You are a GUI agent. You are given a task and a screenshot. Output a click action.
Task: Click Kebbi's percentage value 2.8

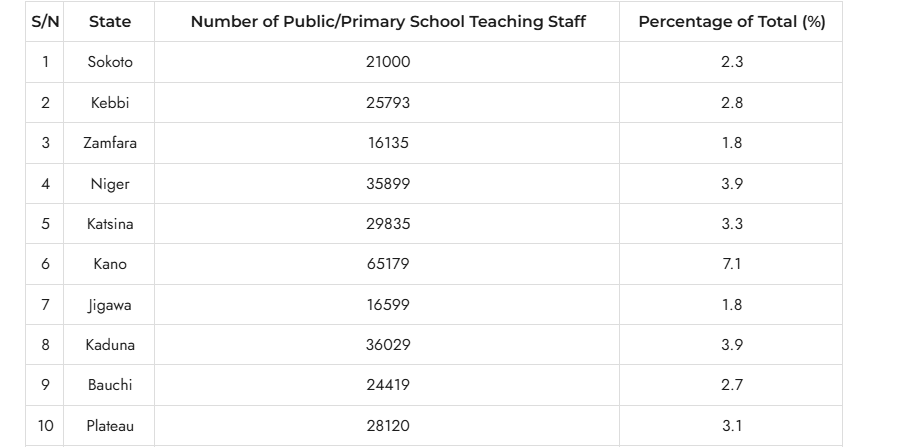(x=731, y=103)
